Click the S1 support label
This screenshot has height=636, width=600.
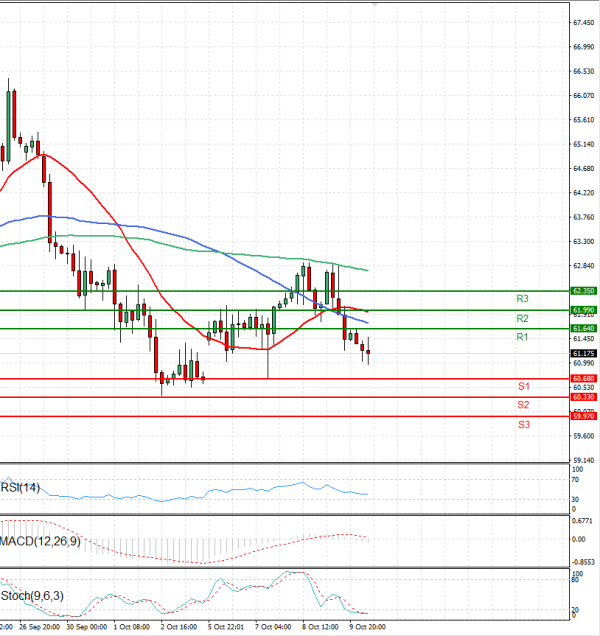[523, 386]
